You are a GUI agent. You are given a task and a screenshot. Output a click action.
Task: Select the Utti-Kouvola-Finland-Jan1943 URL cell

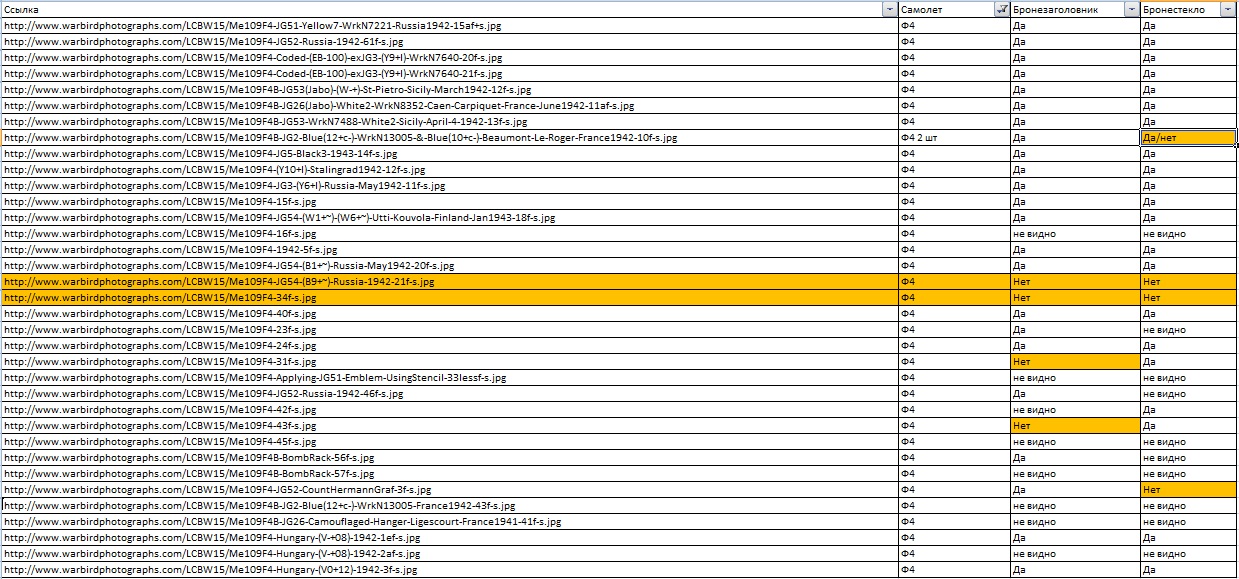449,217
